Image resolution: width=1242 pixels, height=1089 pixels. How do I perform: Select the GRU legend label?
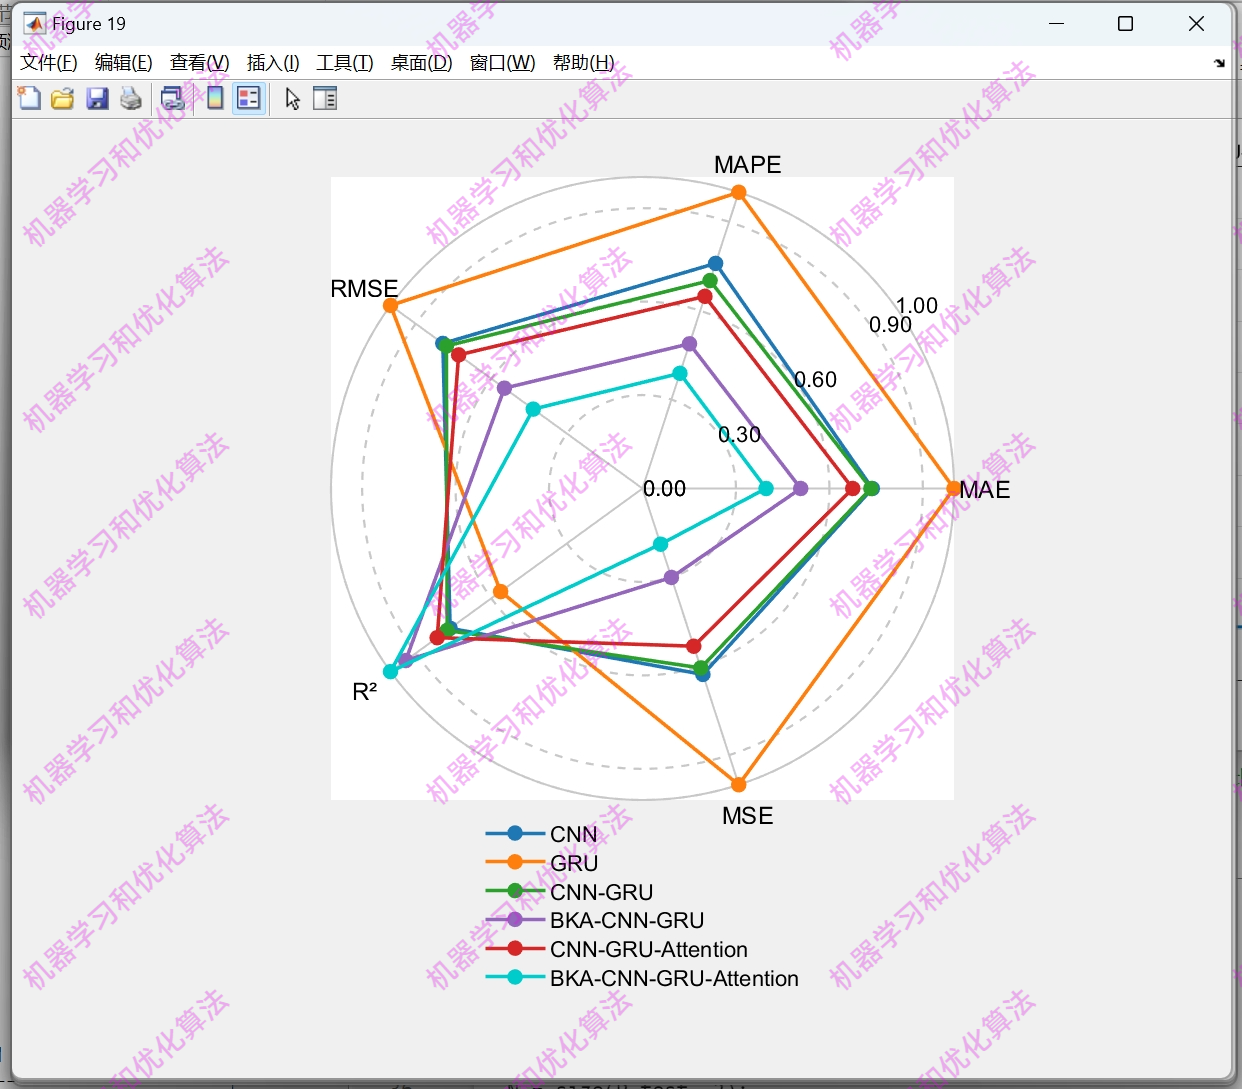574,863
